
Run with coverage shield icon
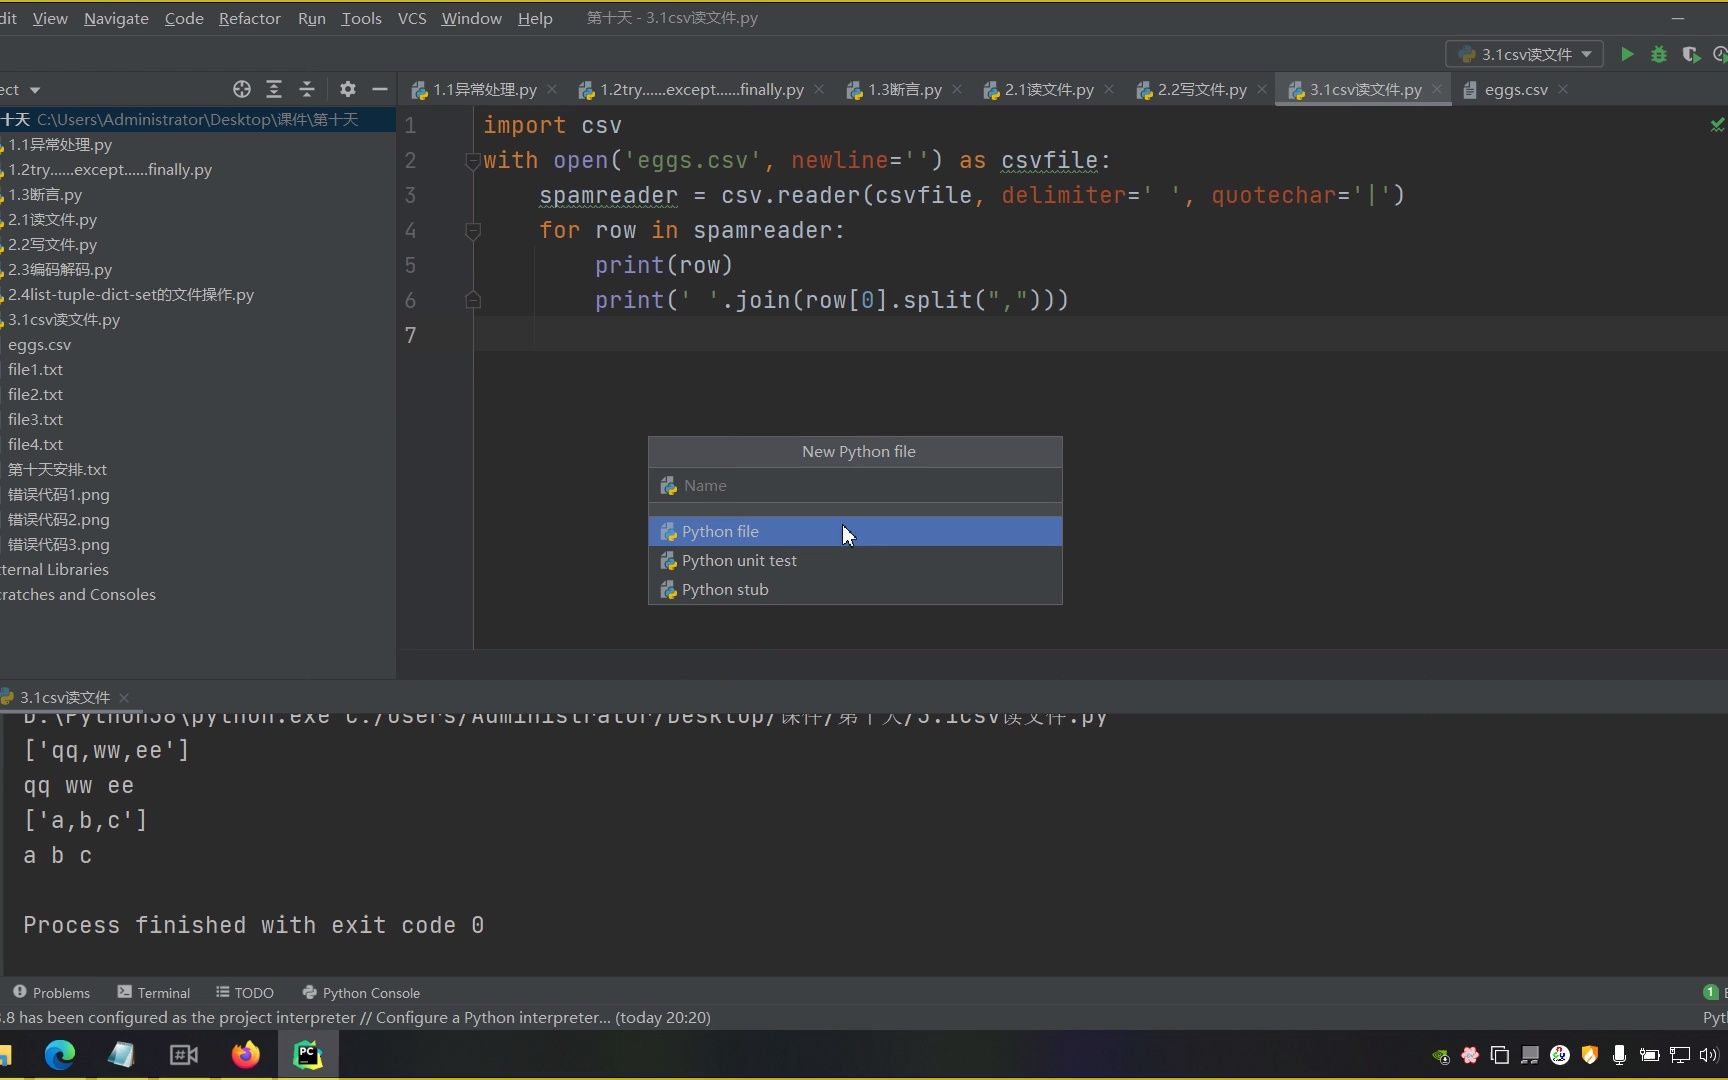pyautogui.click(x=1691, y=54)
